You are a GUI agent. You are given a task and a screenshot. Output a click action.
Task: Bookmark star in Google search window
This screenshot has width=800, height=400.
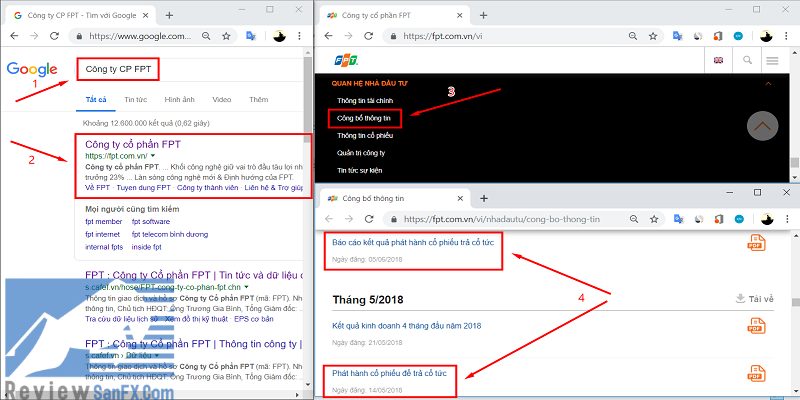pyautogui.click(x=226, y=36)
